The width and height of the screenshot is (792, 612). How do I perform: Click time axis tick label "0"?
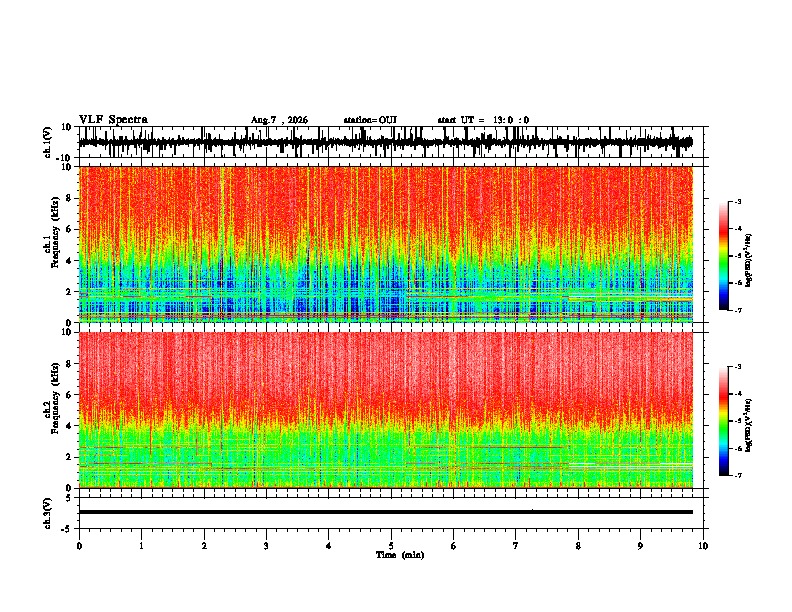pyautogui.click(x=79, y=546)
